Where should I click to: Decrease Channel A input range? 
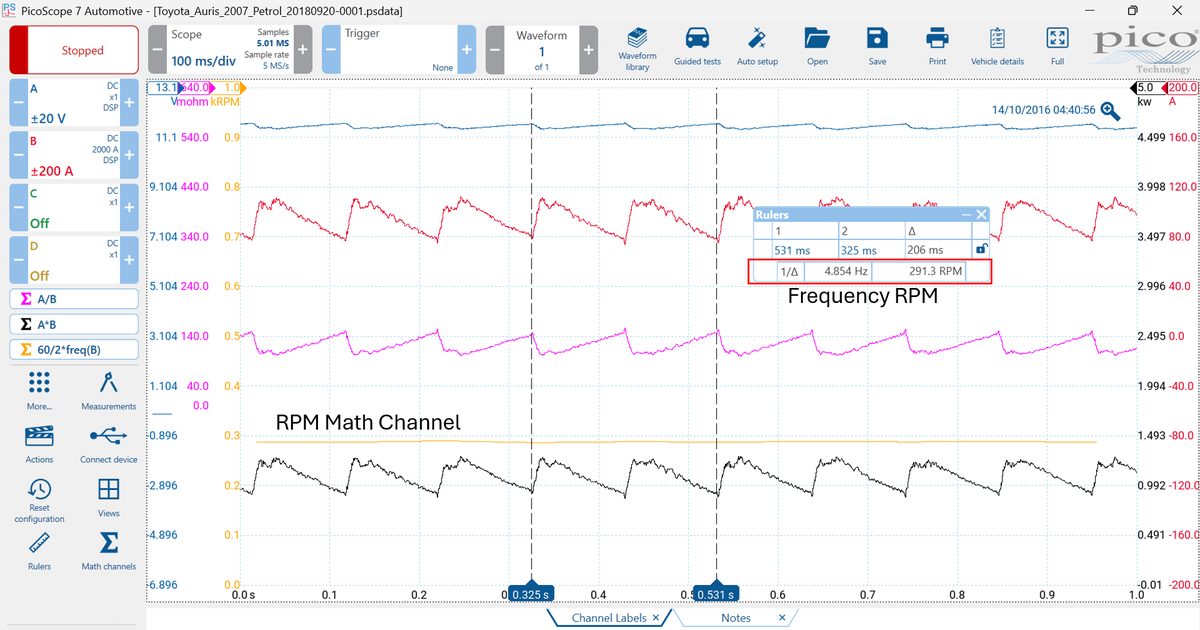click(x=18, y=103)
